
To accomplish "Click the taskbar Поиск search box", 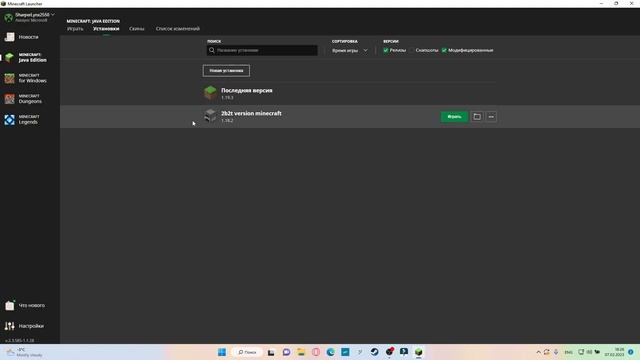I will 247,352.
